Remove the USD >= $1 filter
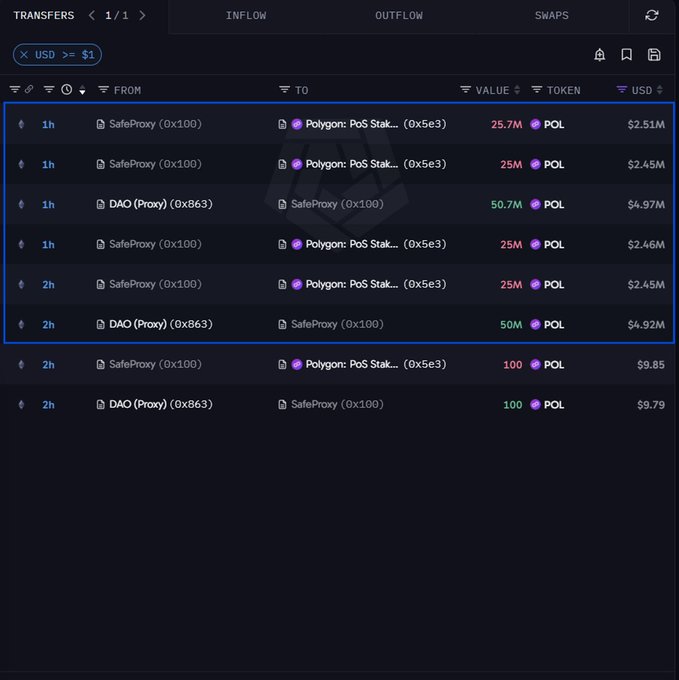Image resolution: width=679 pixels, height=680 pixels. coord(24,55)
